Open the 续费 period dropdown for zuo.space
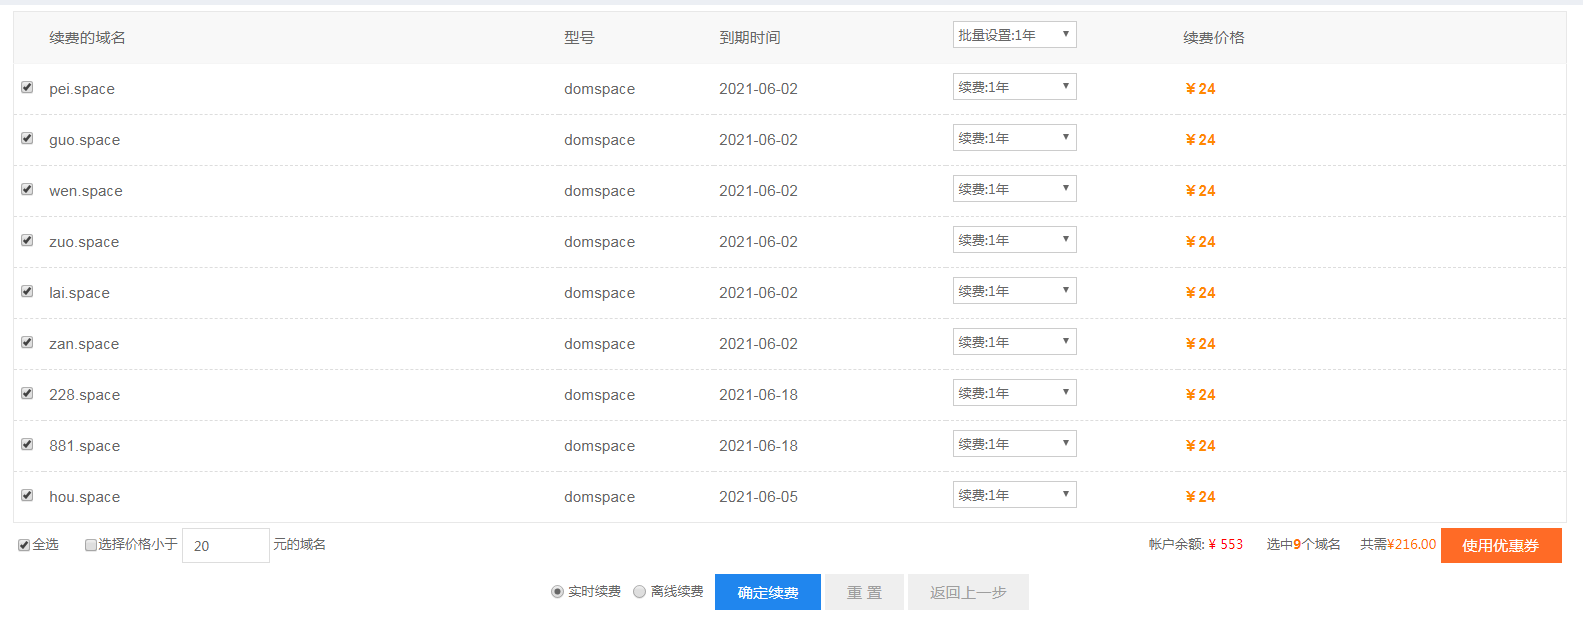This screenshot has height=619, width=1583. [1014, 240]
